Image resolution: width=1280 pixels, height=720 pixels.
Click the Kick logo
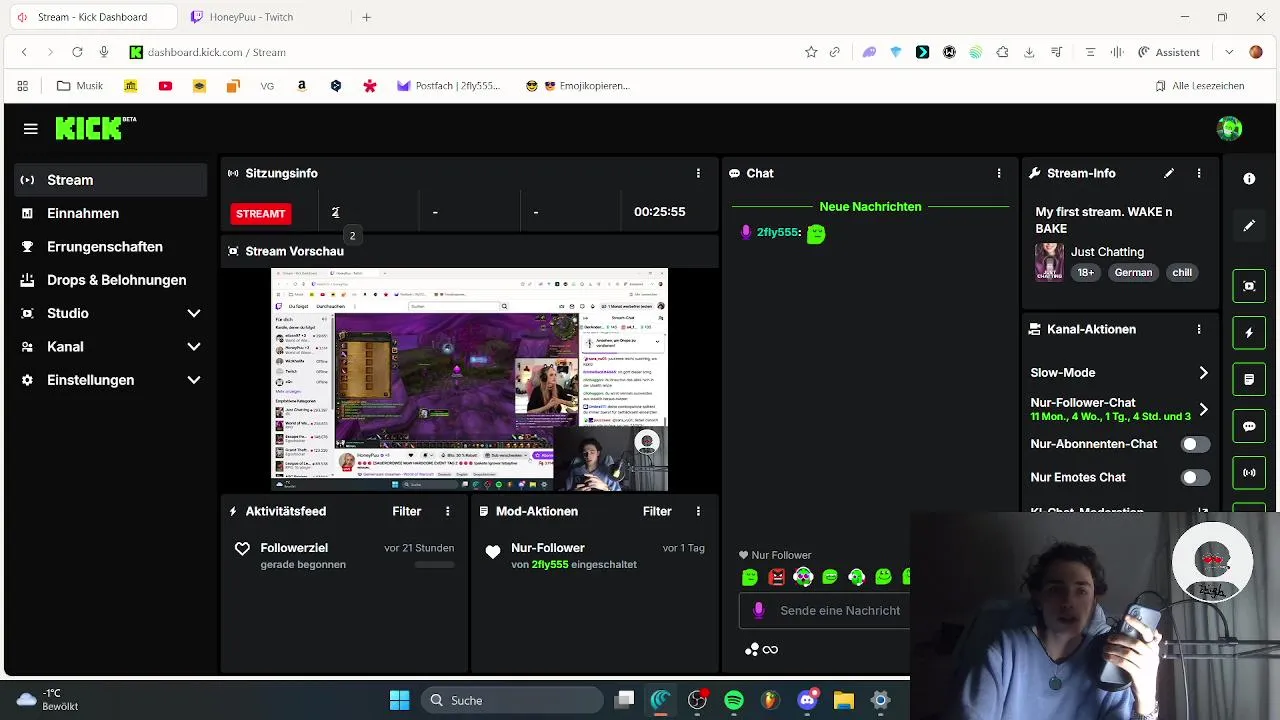95,128
